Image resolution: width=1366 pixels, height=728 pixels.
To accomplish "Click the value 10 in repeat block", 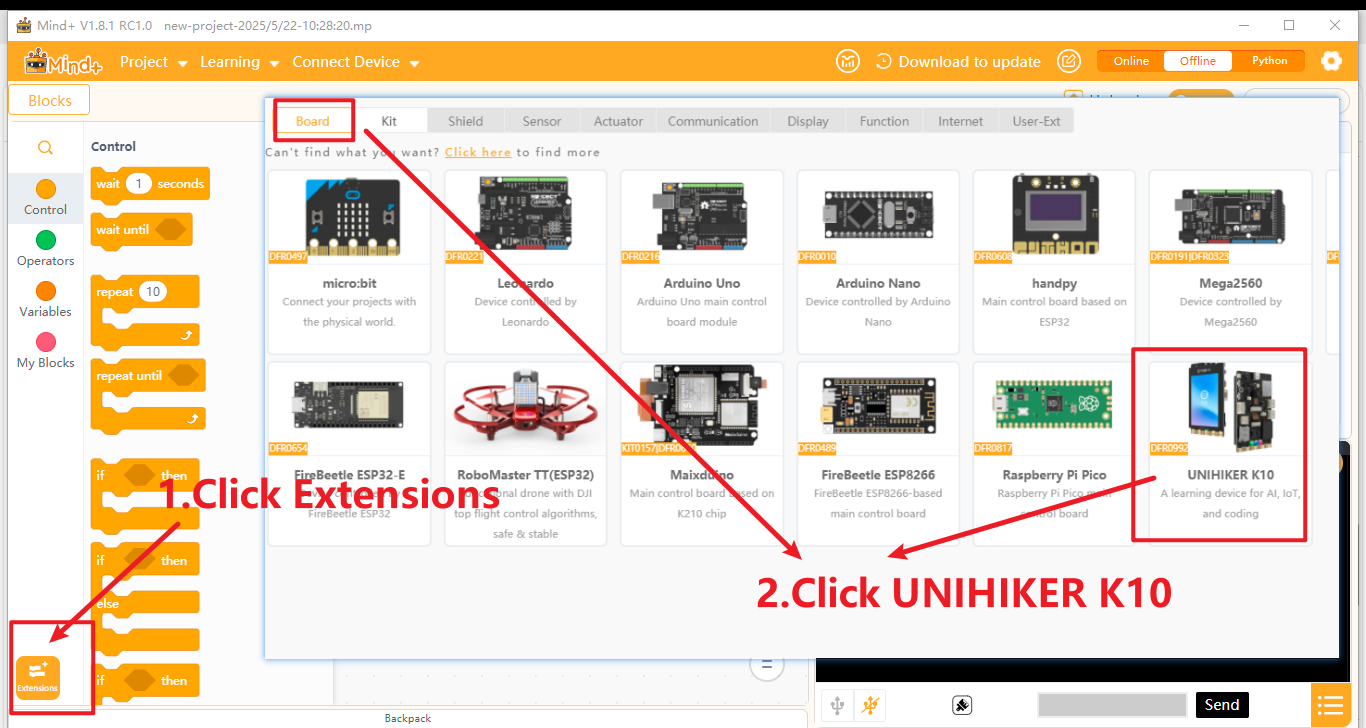I will coord(152,292).
